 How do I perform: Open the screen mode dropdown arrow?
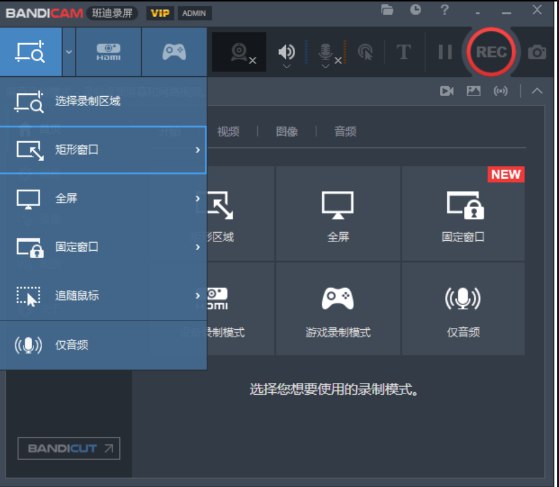click(69, 52)
